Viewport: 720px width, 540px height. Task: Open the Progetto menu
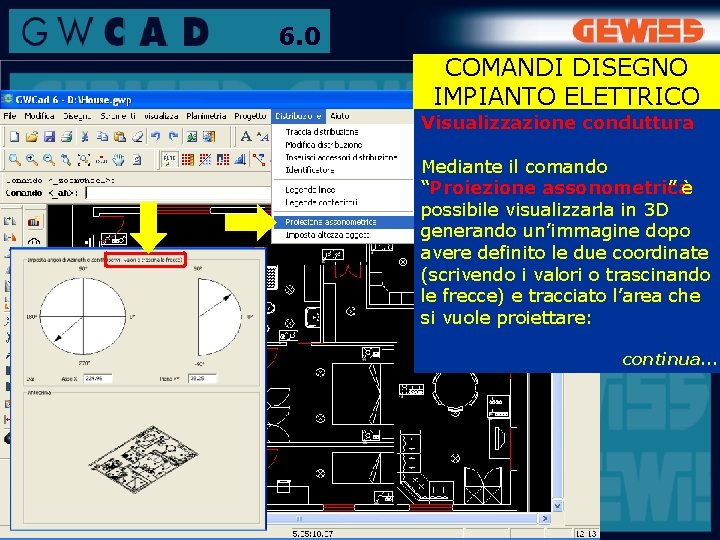[250, 116]
